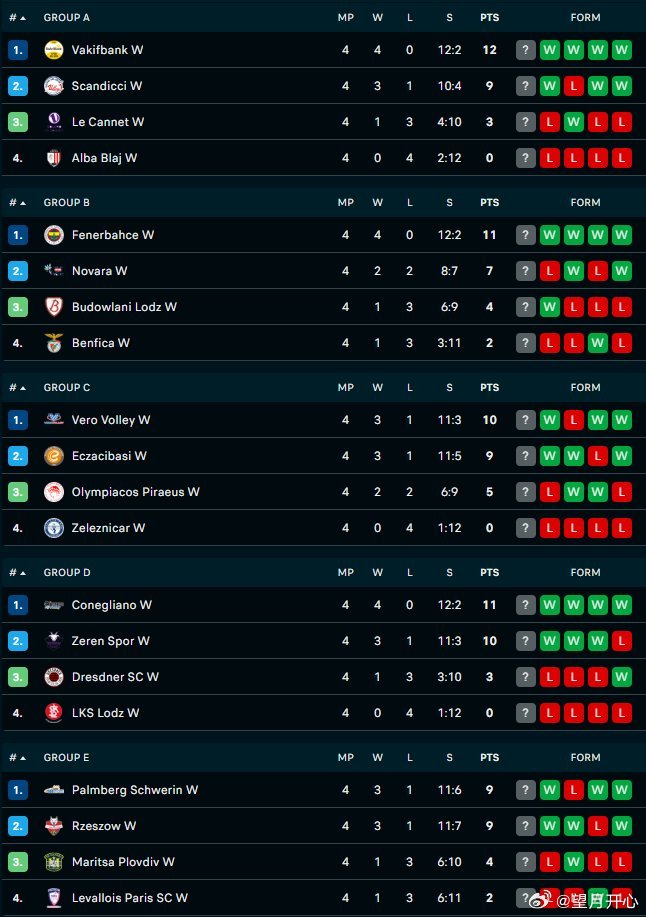This screenshot has height=917, width=646.
Task: Click the Zeren Spor W team name
Action: [x=111, y=641]
